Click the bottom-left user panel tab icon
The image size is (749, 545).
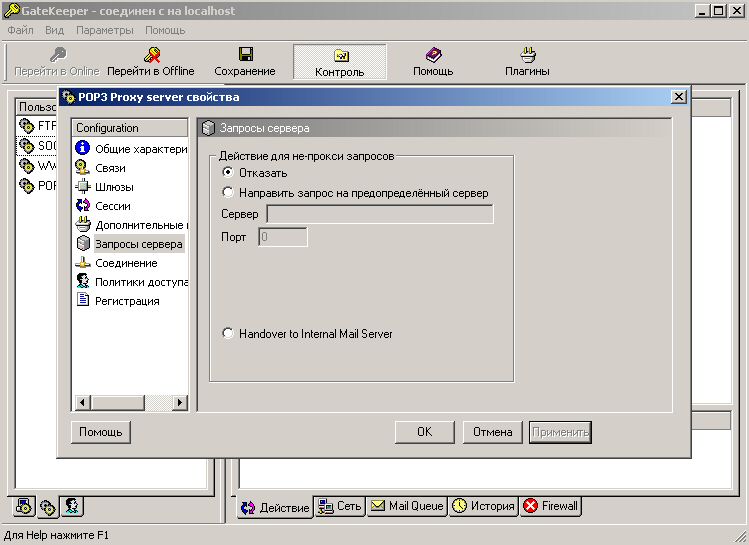[x=72, y=506]
